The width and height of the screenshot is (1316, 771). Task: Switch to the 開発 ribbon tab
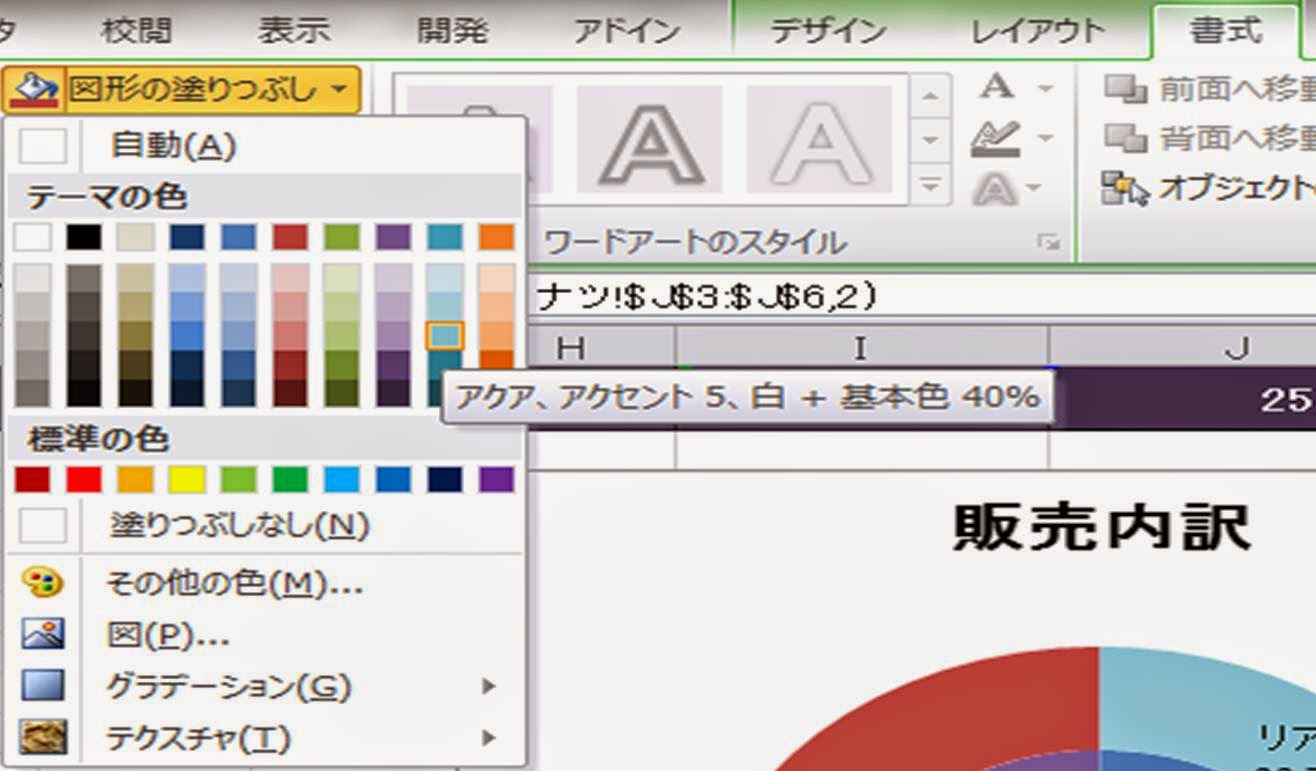click(452, 31)
